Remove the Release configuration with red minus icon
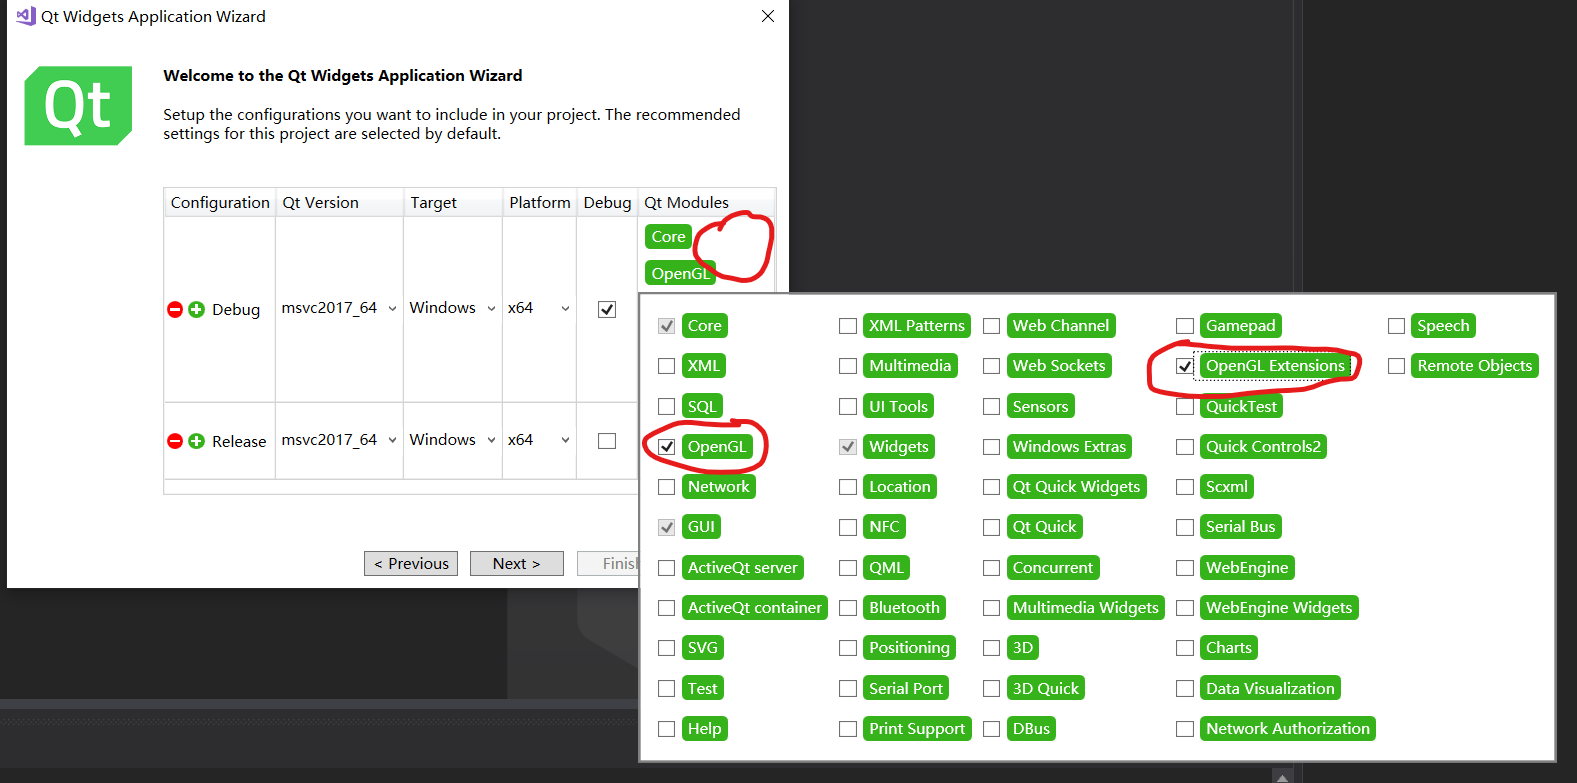The width and height of the screenshot is (1577, 783). point(175,441)
